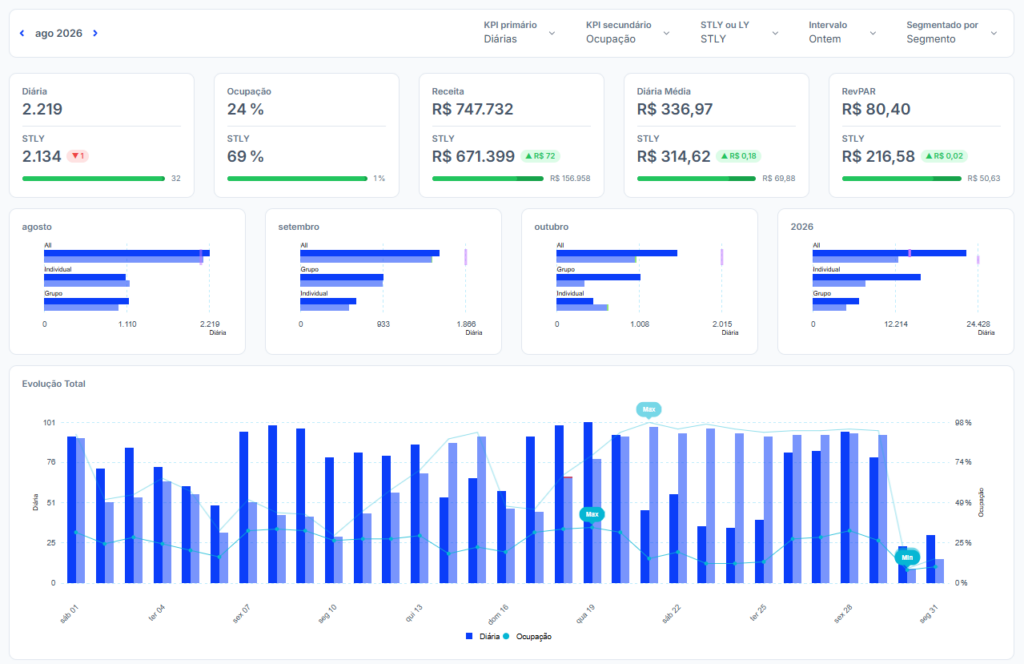
Task: Click the sáb 22 axis label
Action: (671, 614)
